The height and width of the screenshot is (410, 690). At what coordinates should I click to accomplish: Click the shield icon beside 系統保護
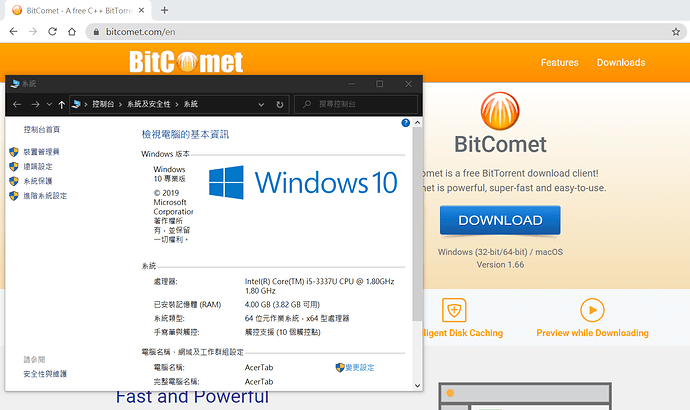pyautogui.click(x=14, y=181)
